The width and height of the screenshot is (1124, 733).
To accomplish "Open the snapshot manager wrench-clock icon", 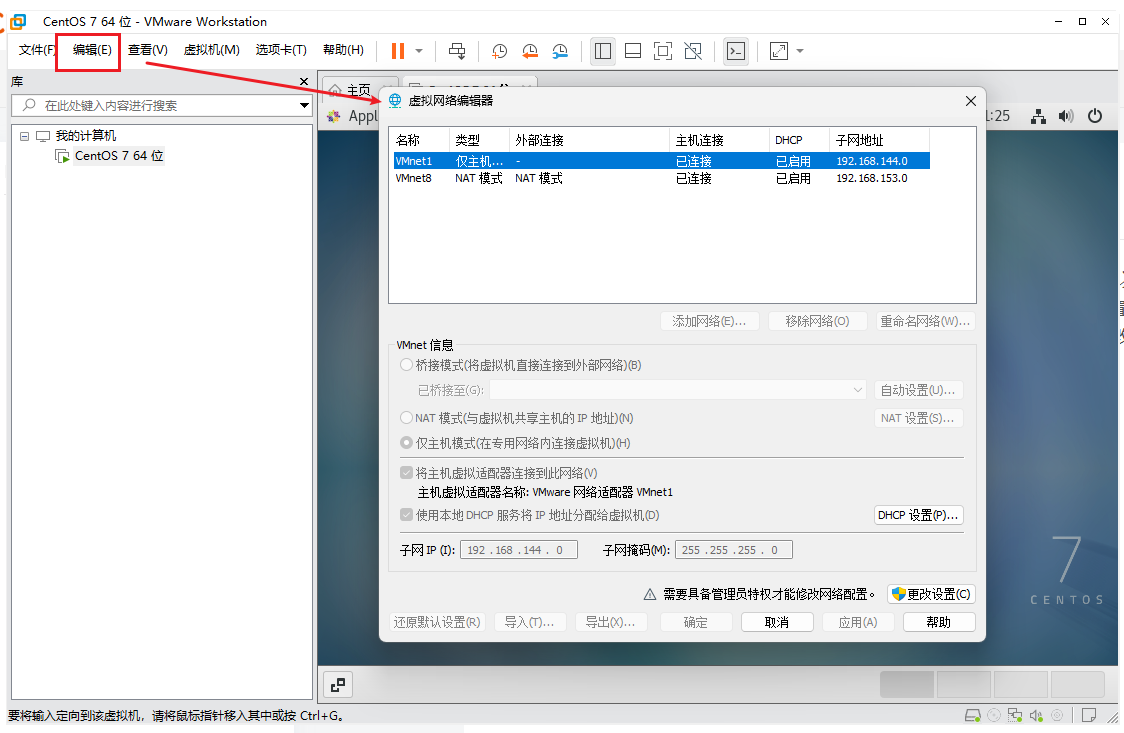I will coord(560,51).
